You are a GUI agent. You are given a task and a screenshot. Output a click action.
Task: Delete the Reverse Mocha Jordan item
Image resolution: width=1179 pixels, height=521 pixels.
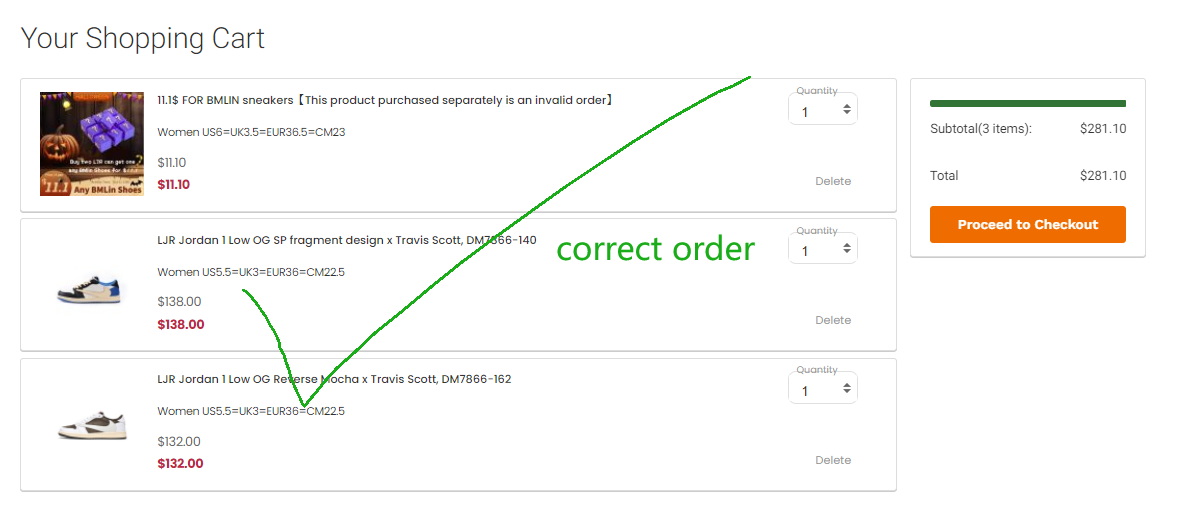pos(832,460)
